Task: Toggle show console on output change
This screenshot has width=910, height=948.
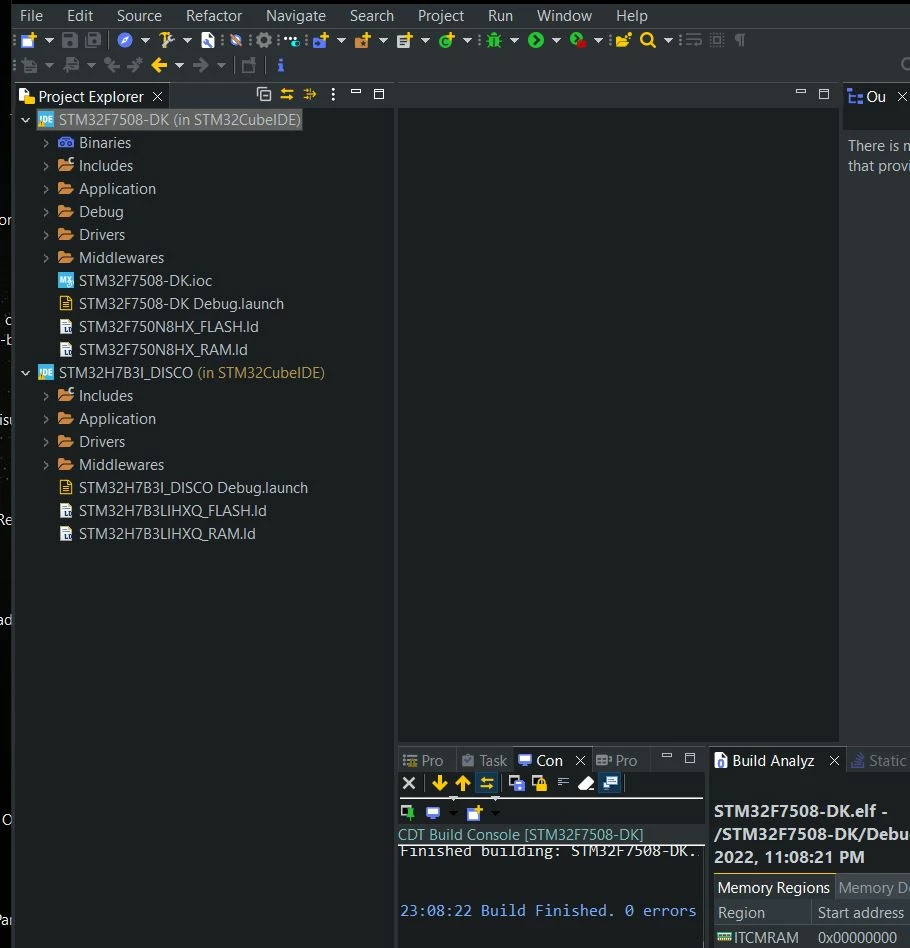Action: pos(611,783)
